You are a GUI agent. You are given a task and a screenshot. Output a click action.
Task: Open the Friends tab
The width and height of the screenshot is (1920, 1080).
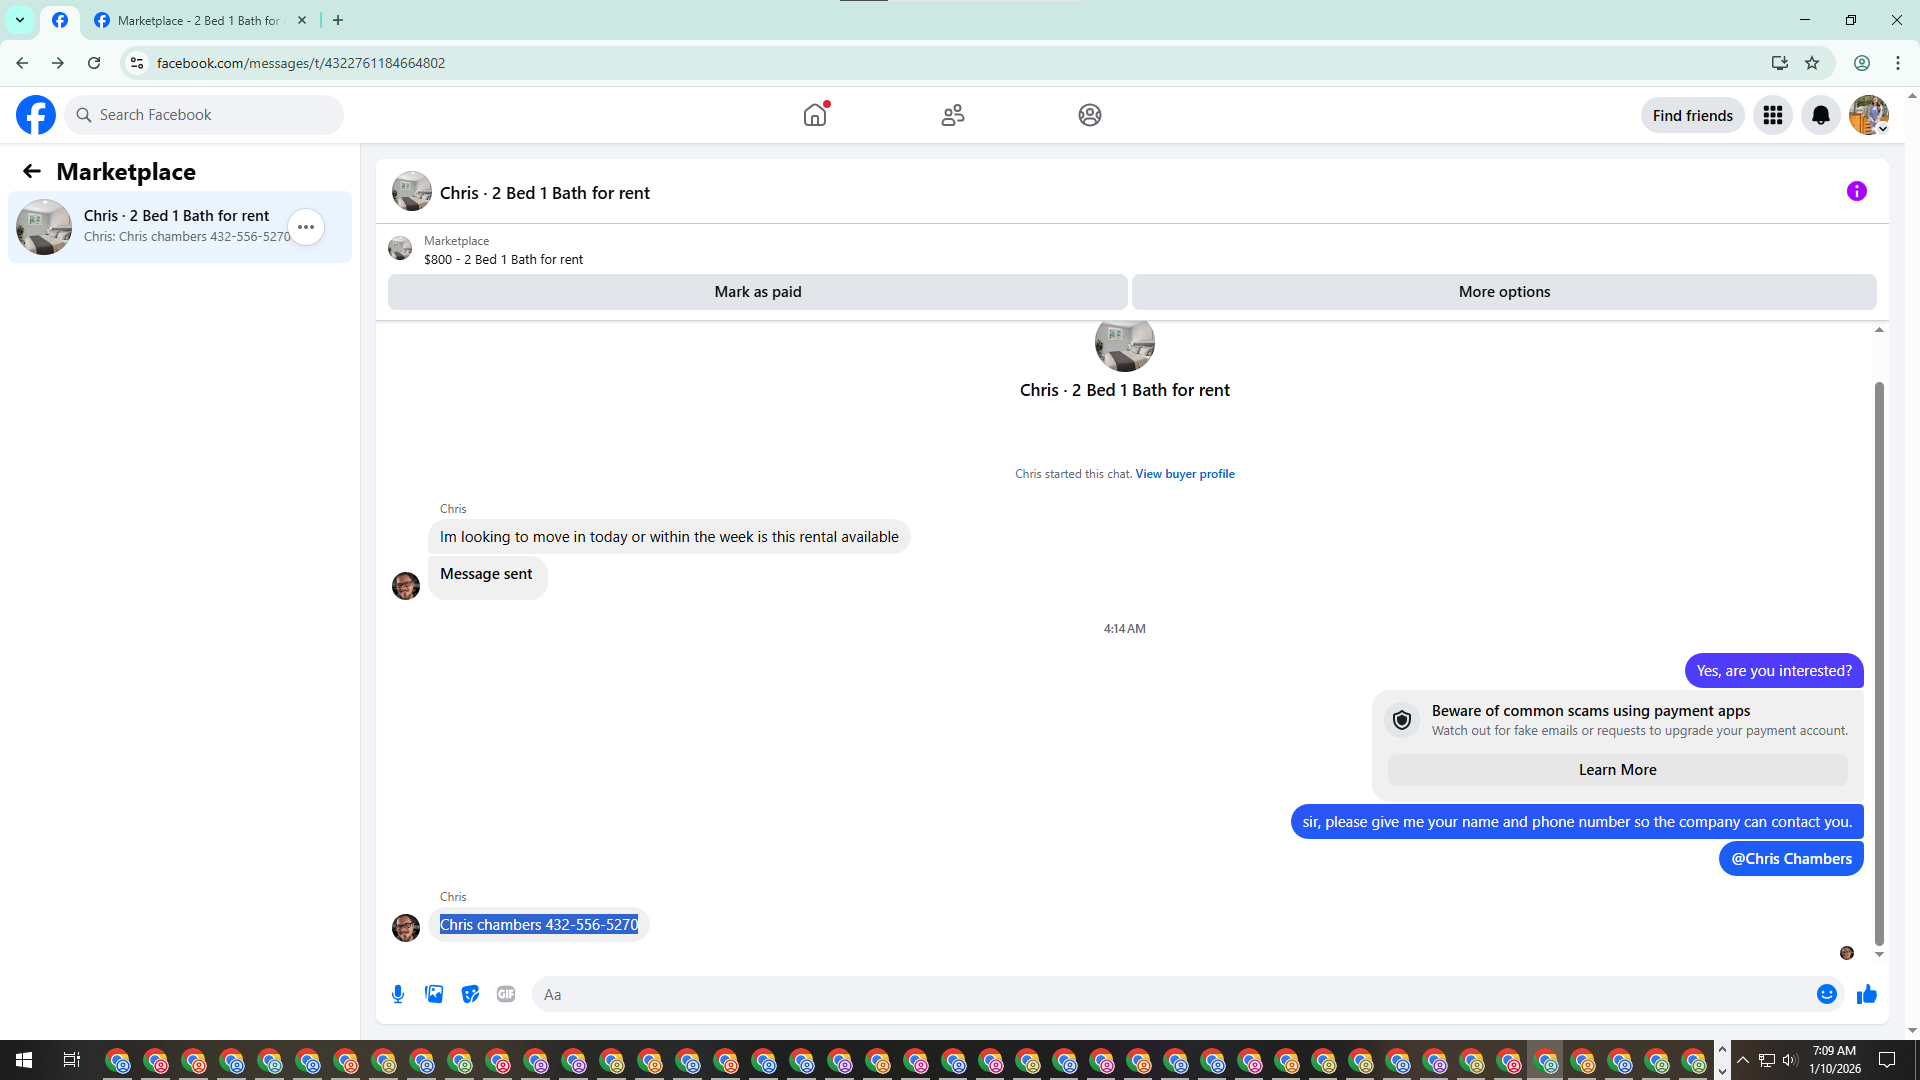pos(952,115)
